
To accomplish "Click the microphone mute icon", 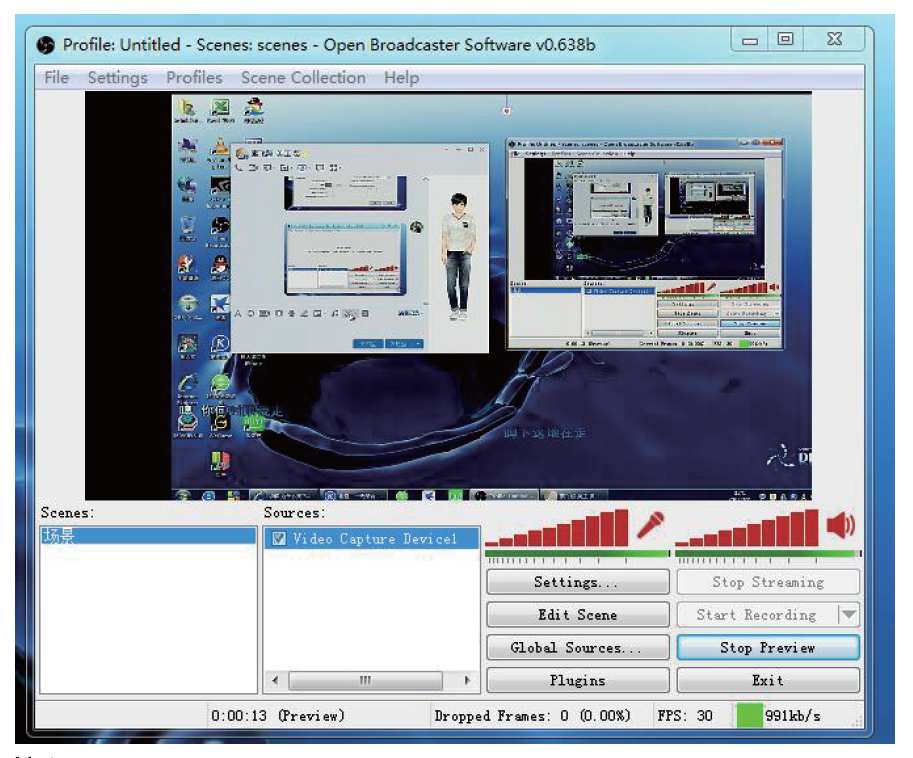I will click(651, 525).
